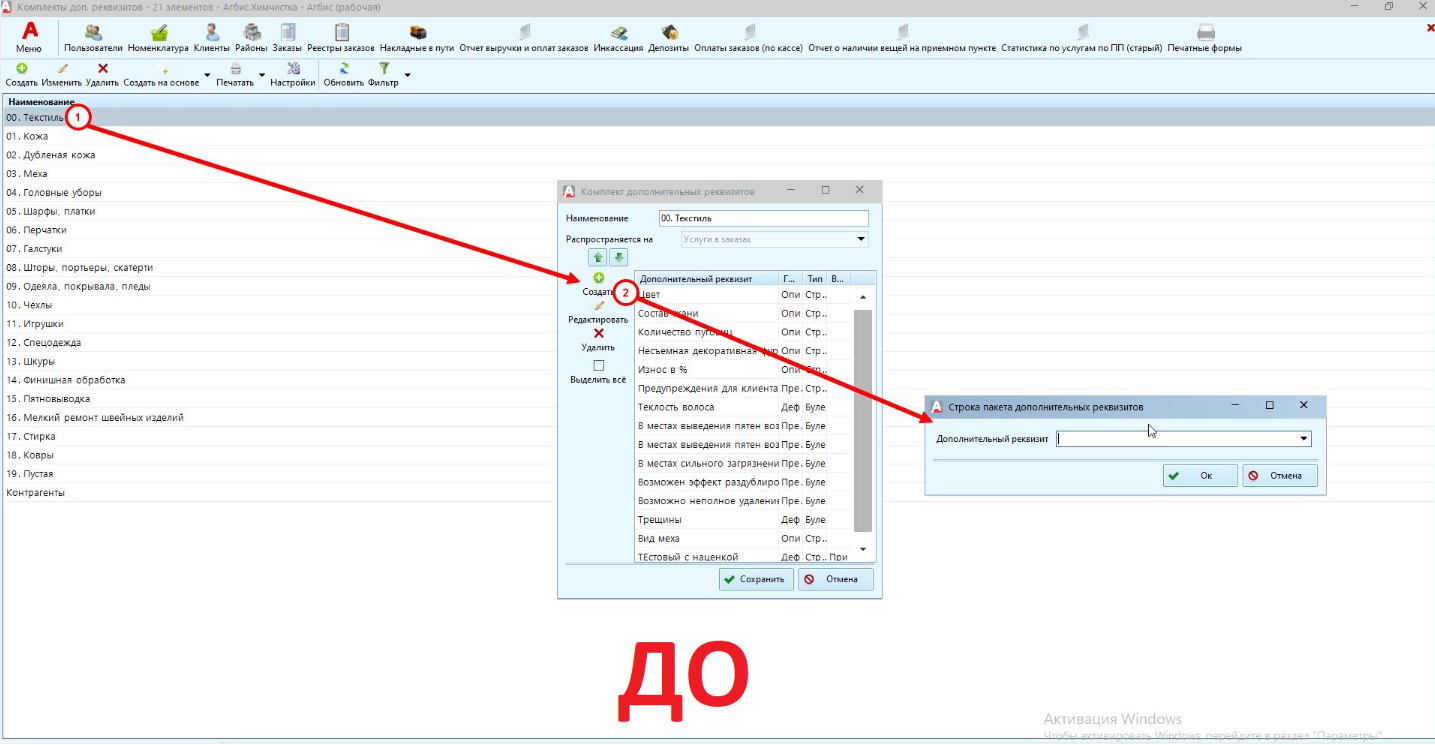The image size is (1435, 745).
Task: Open the Дополнительный реквизит combo box arrow
Action: (1304, 438)
